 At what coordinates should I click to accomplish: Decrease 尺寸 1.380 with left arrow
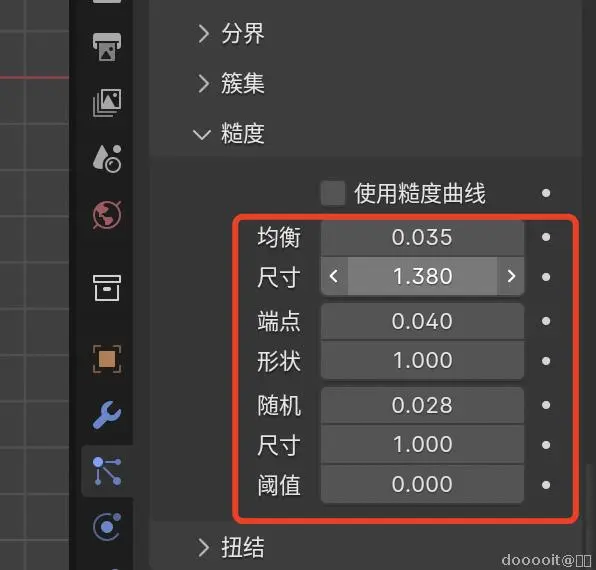[x=334, y=276]
